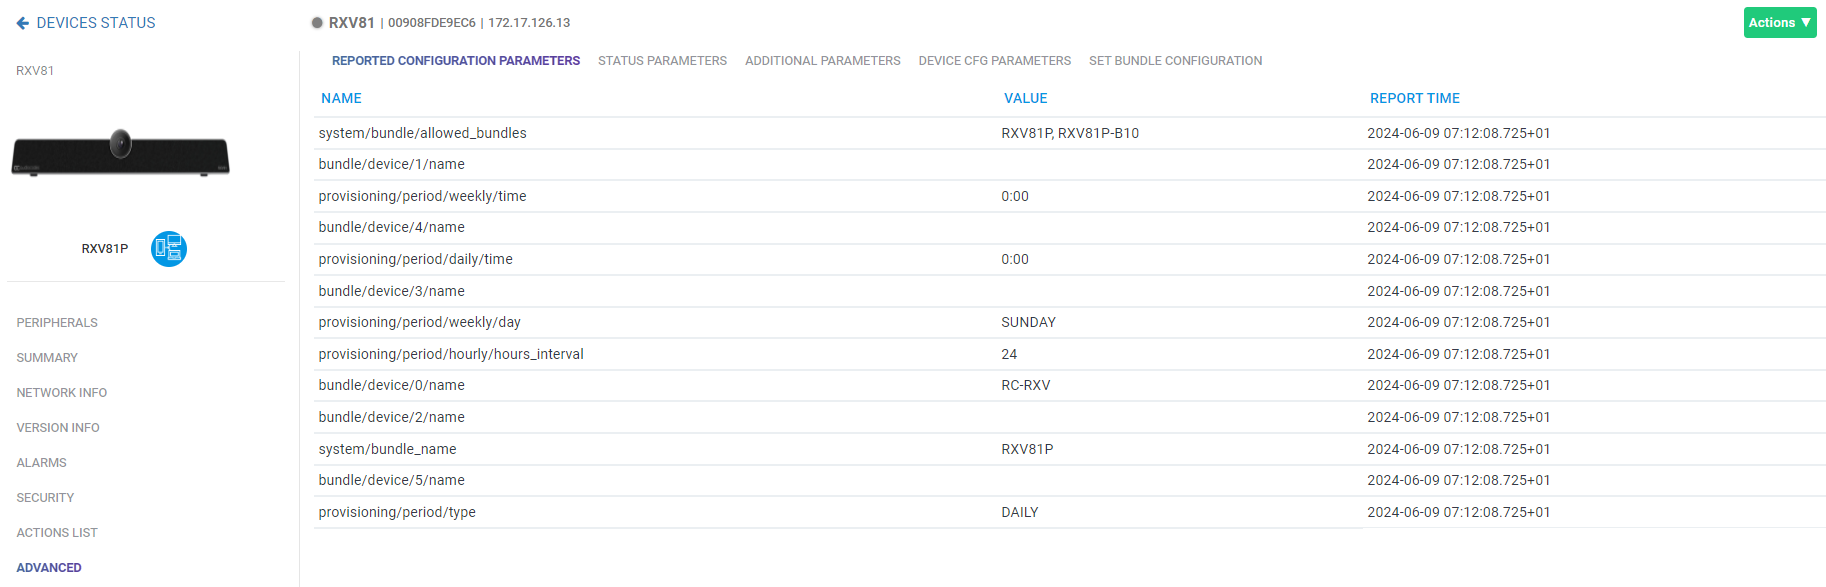
Task: Go back via Devices Status arrow
Action: 22,23
